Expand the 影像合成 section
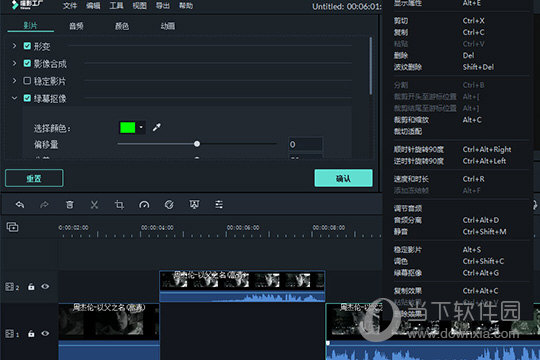This screenshot has height=360, width=540. pos(14,63)
